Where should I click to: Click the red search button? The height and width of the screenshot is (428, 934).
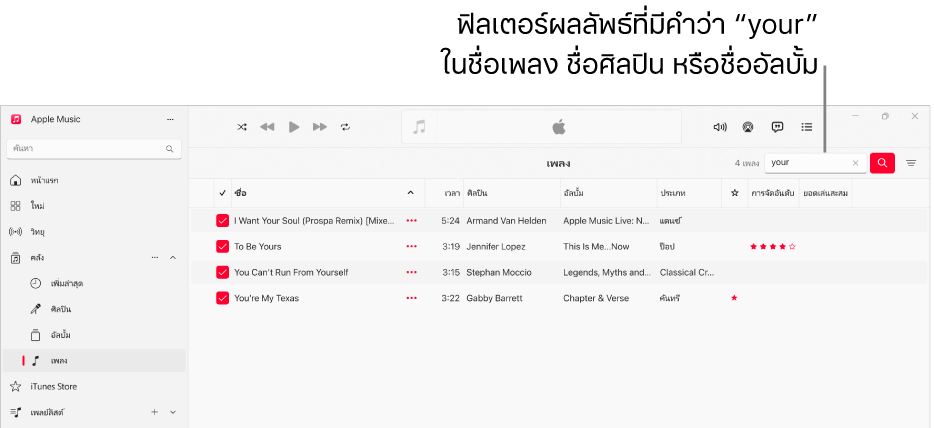(x=882, y=163)
